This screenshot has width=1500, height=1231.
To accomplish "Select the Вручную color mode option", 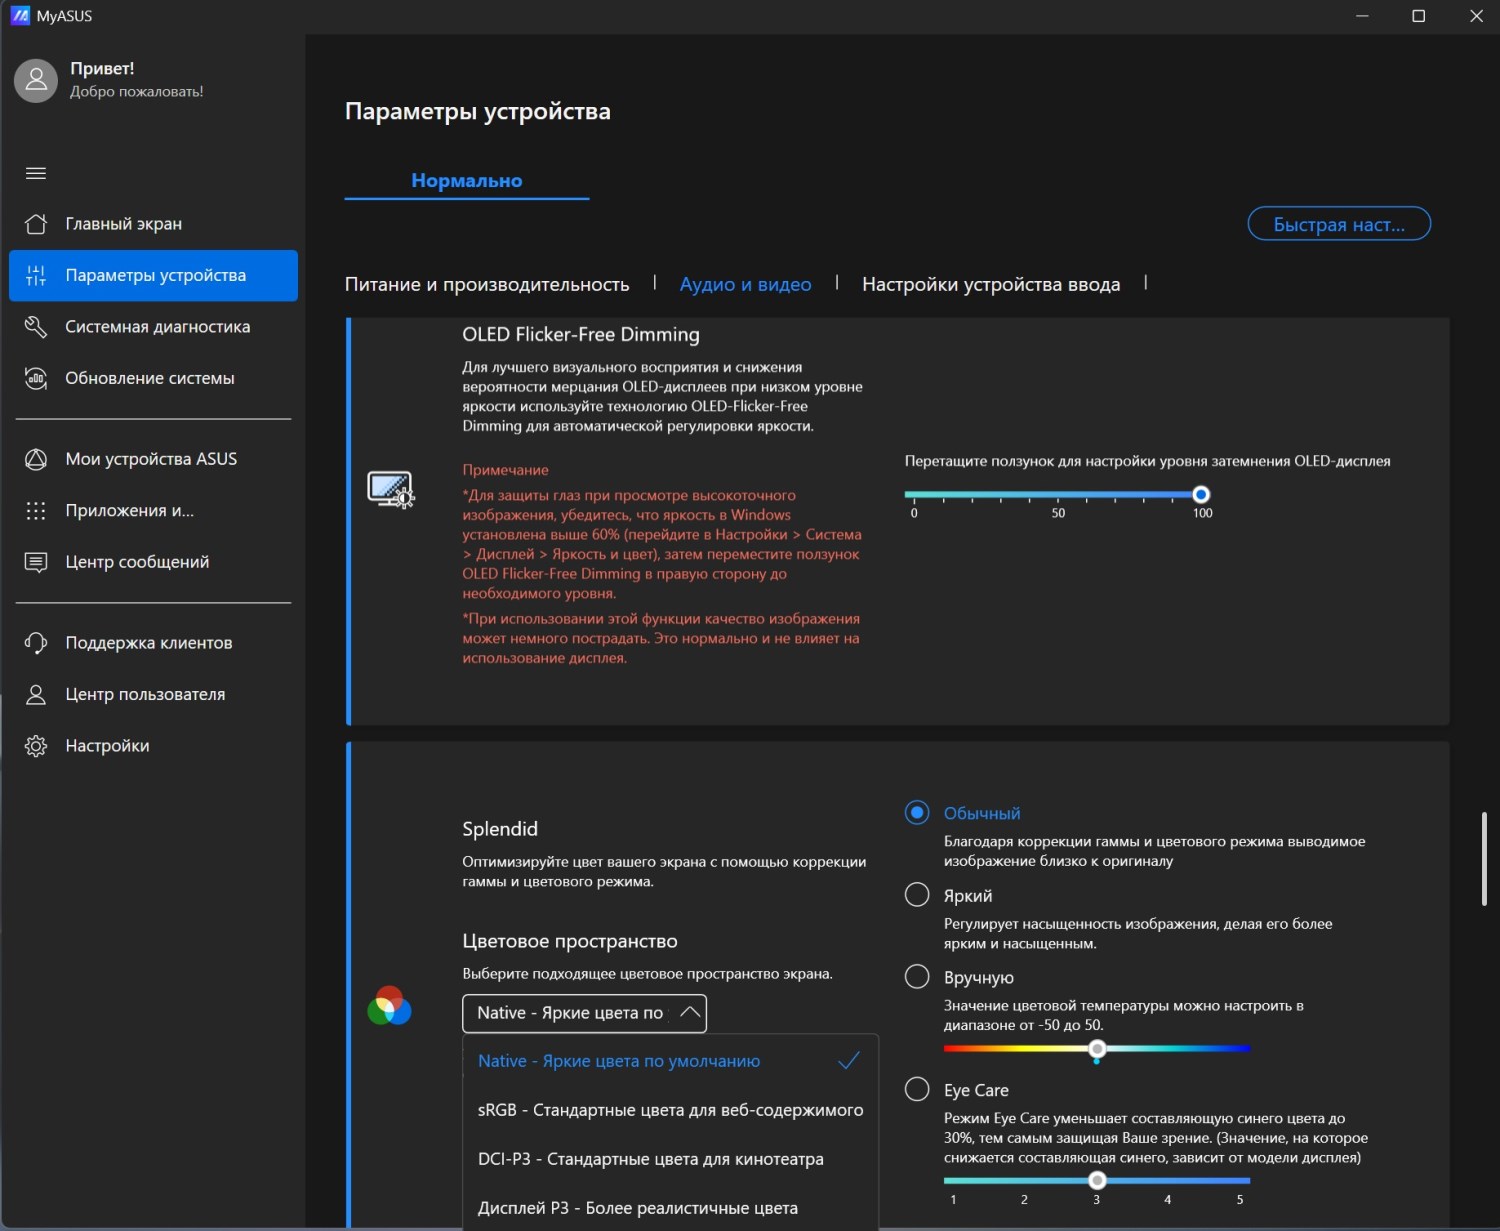I will point(917,977).
